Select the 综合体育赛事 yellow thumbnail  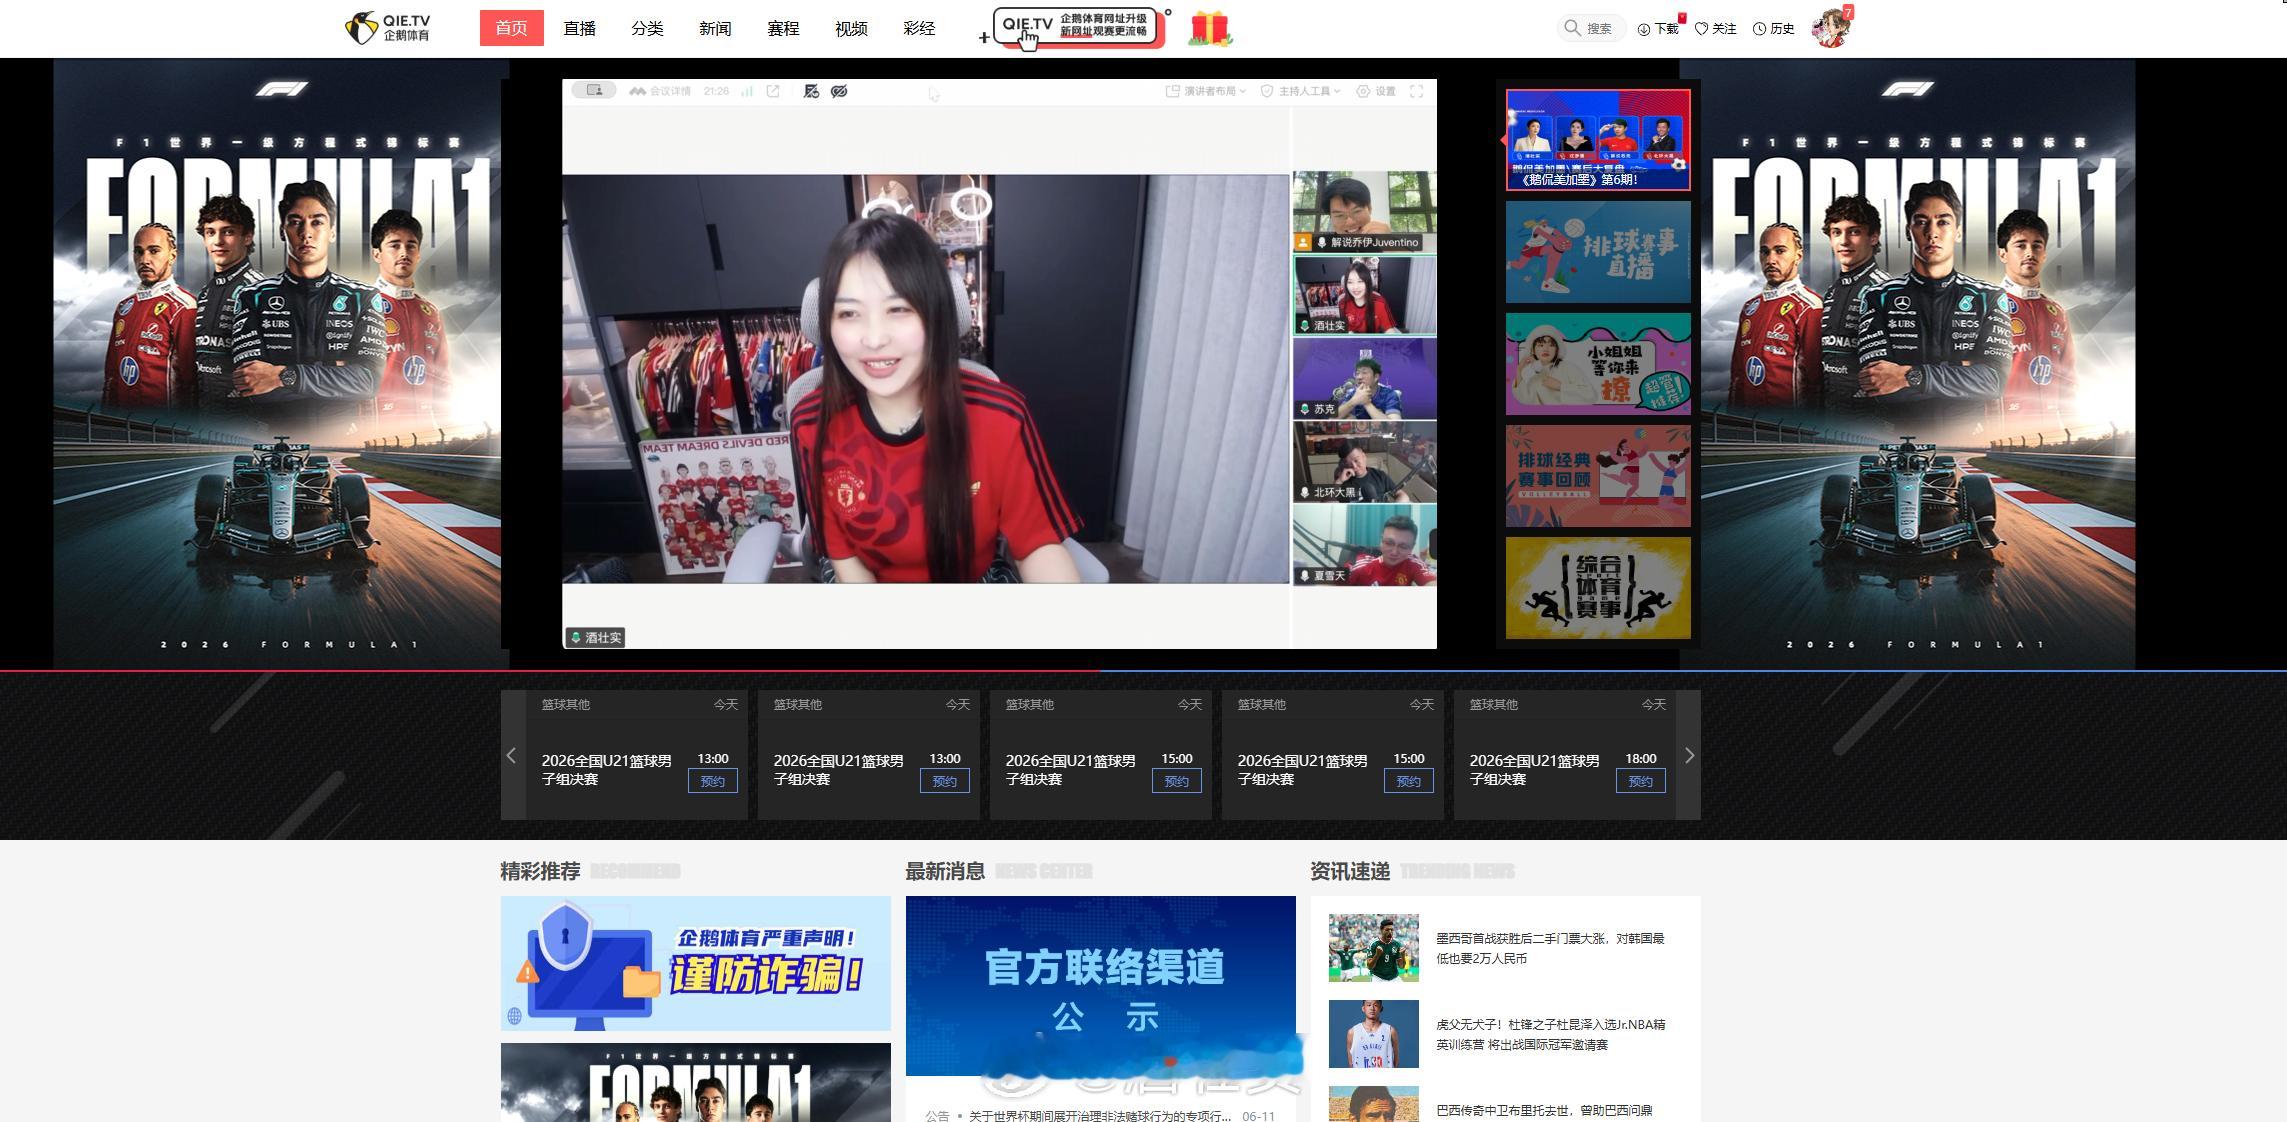point(1598,588)
